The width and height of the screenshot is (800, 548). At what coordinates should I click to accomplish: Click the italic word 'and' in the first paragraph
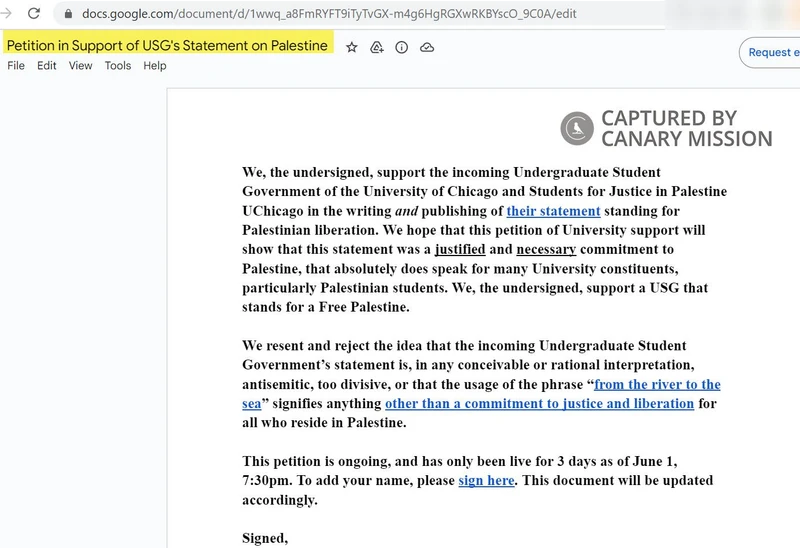tap(406, 211)
